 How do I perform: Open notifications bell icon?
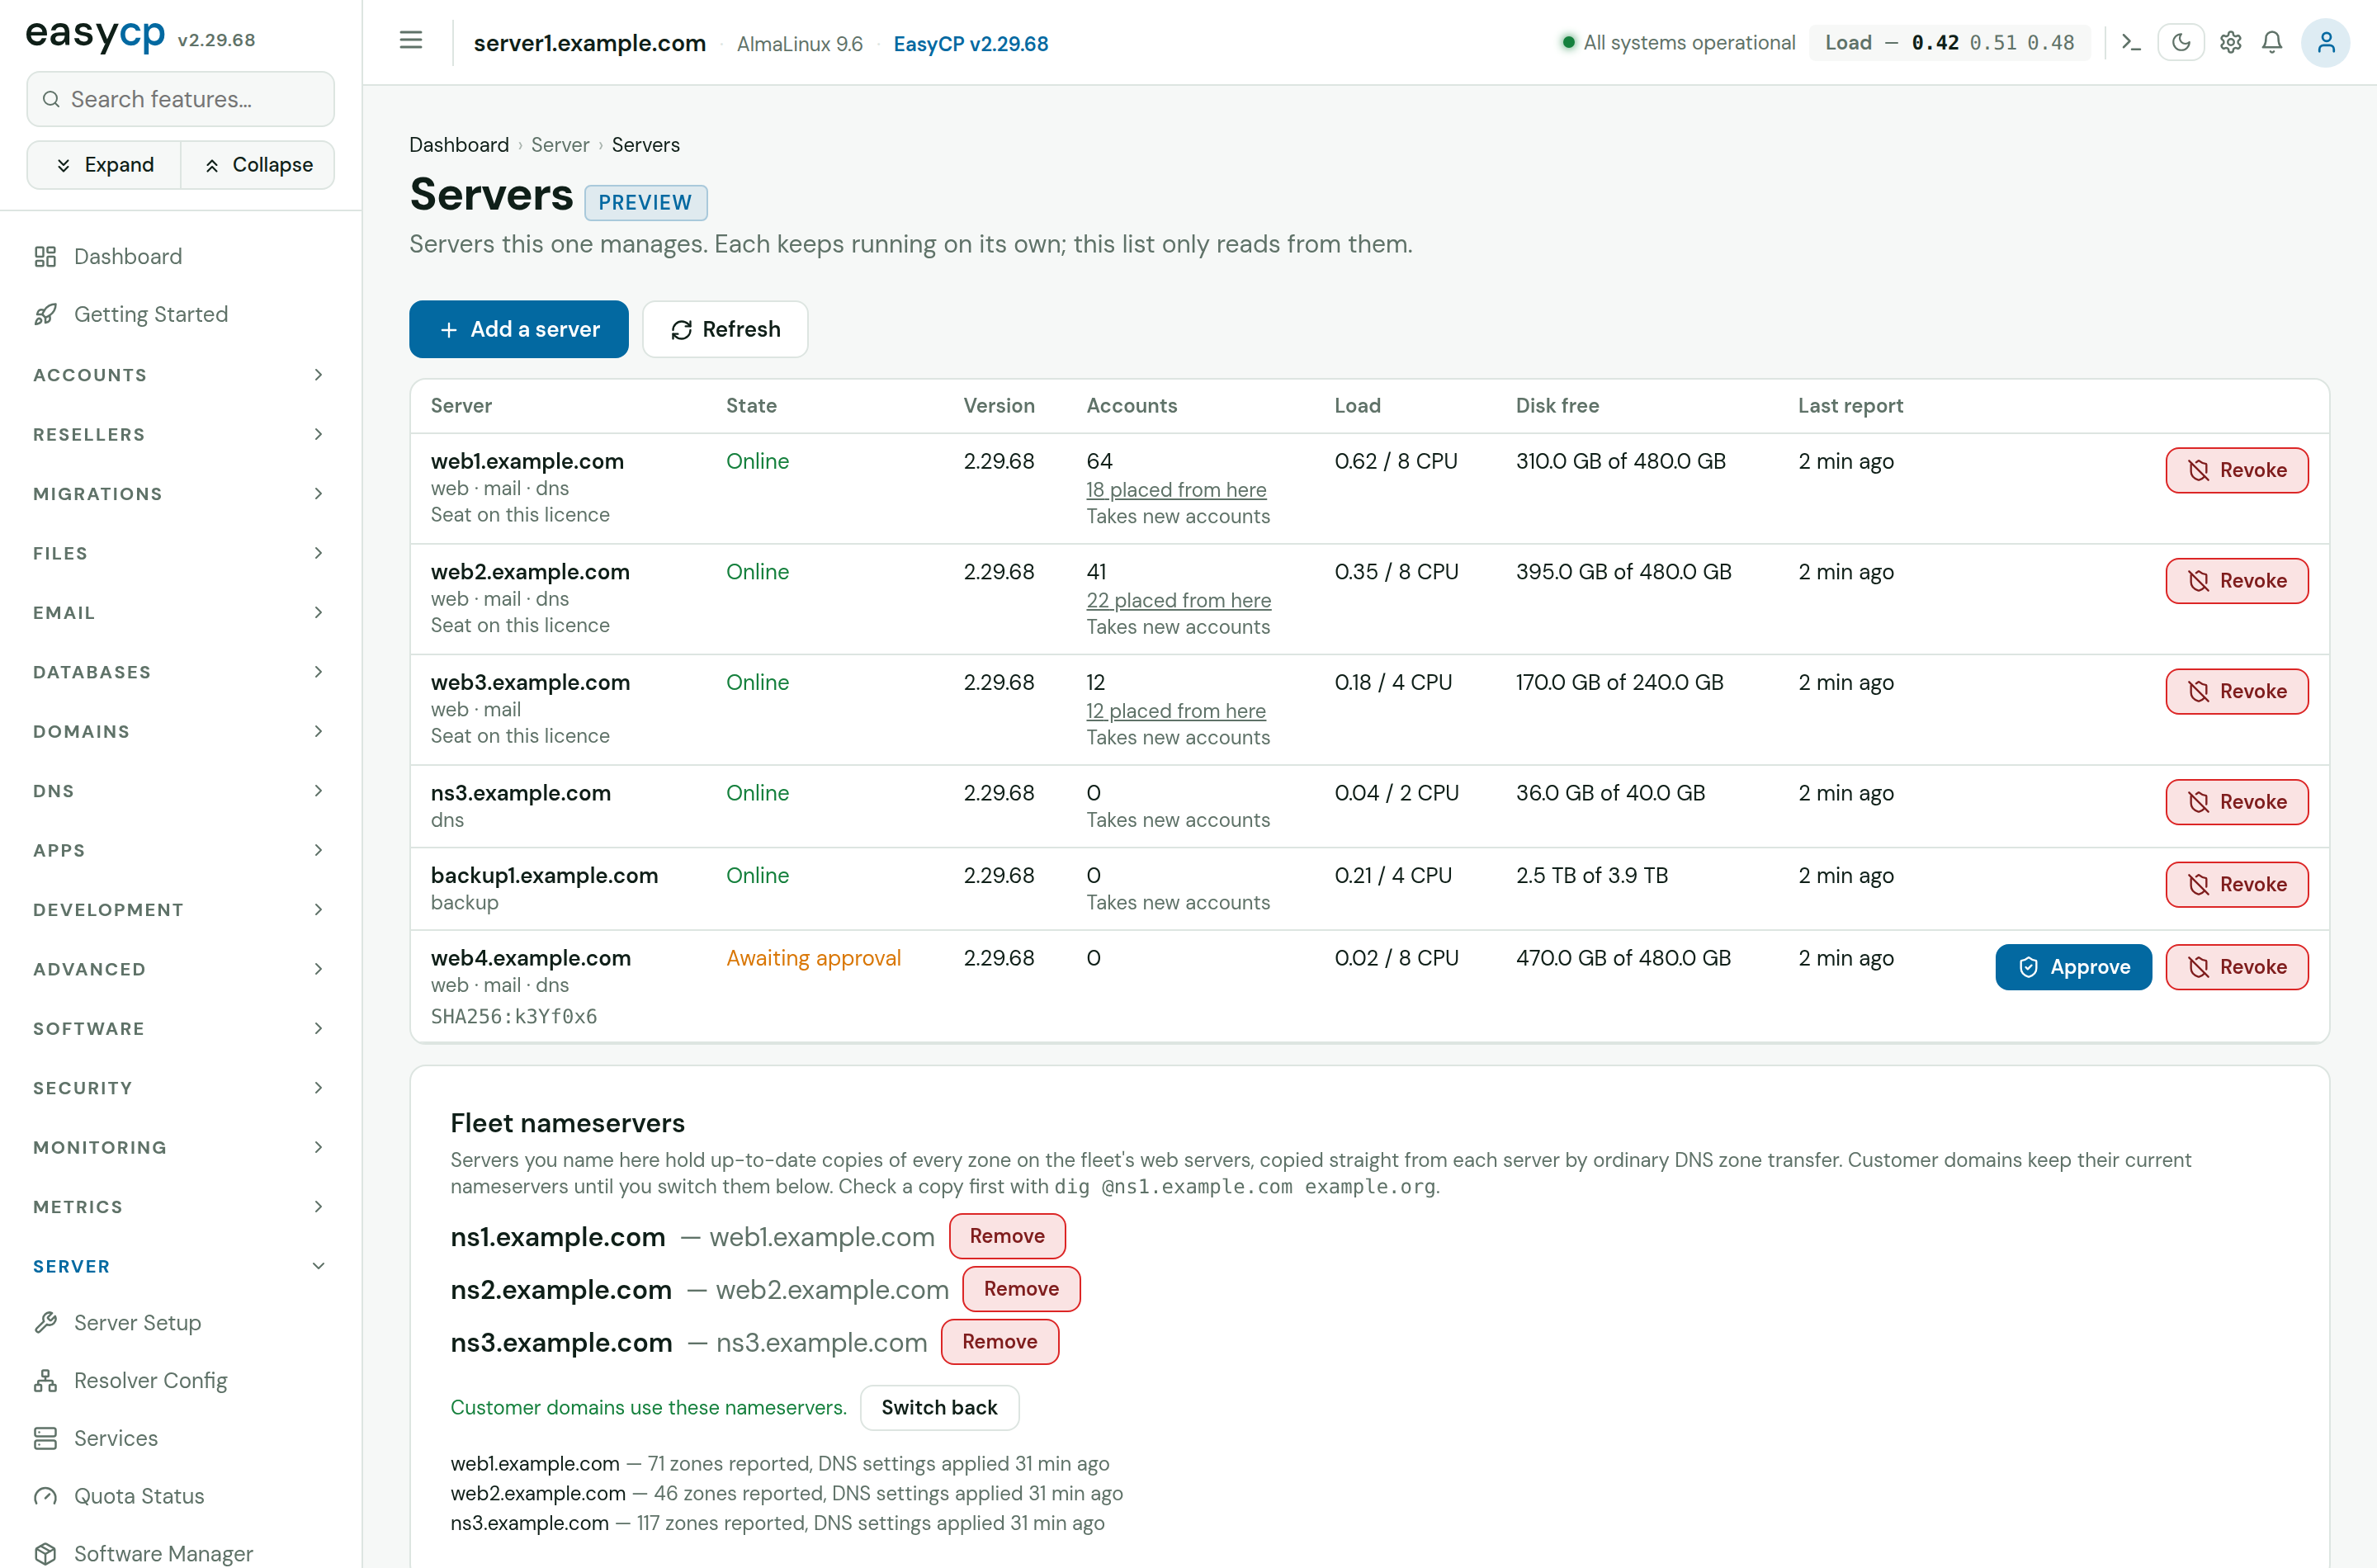coord(2272,42)
